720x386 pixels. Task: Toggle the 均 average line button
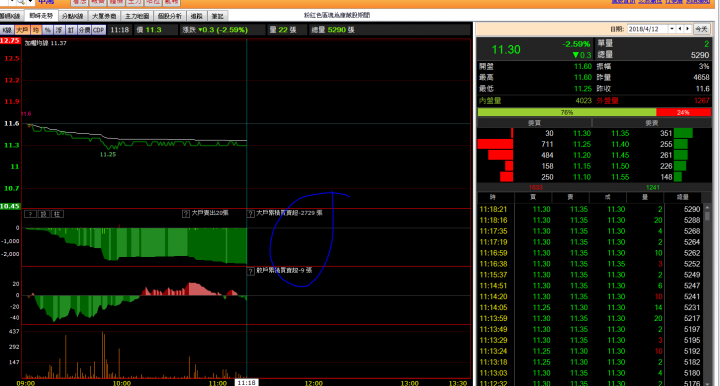(36, 30)
